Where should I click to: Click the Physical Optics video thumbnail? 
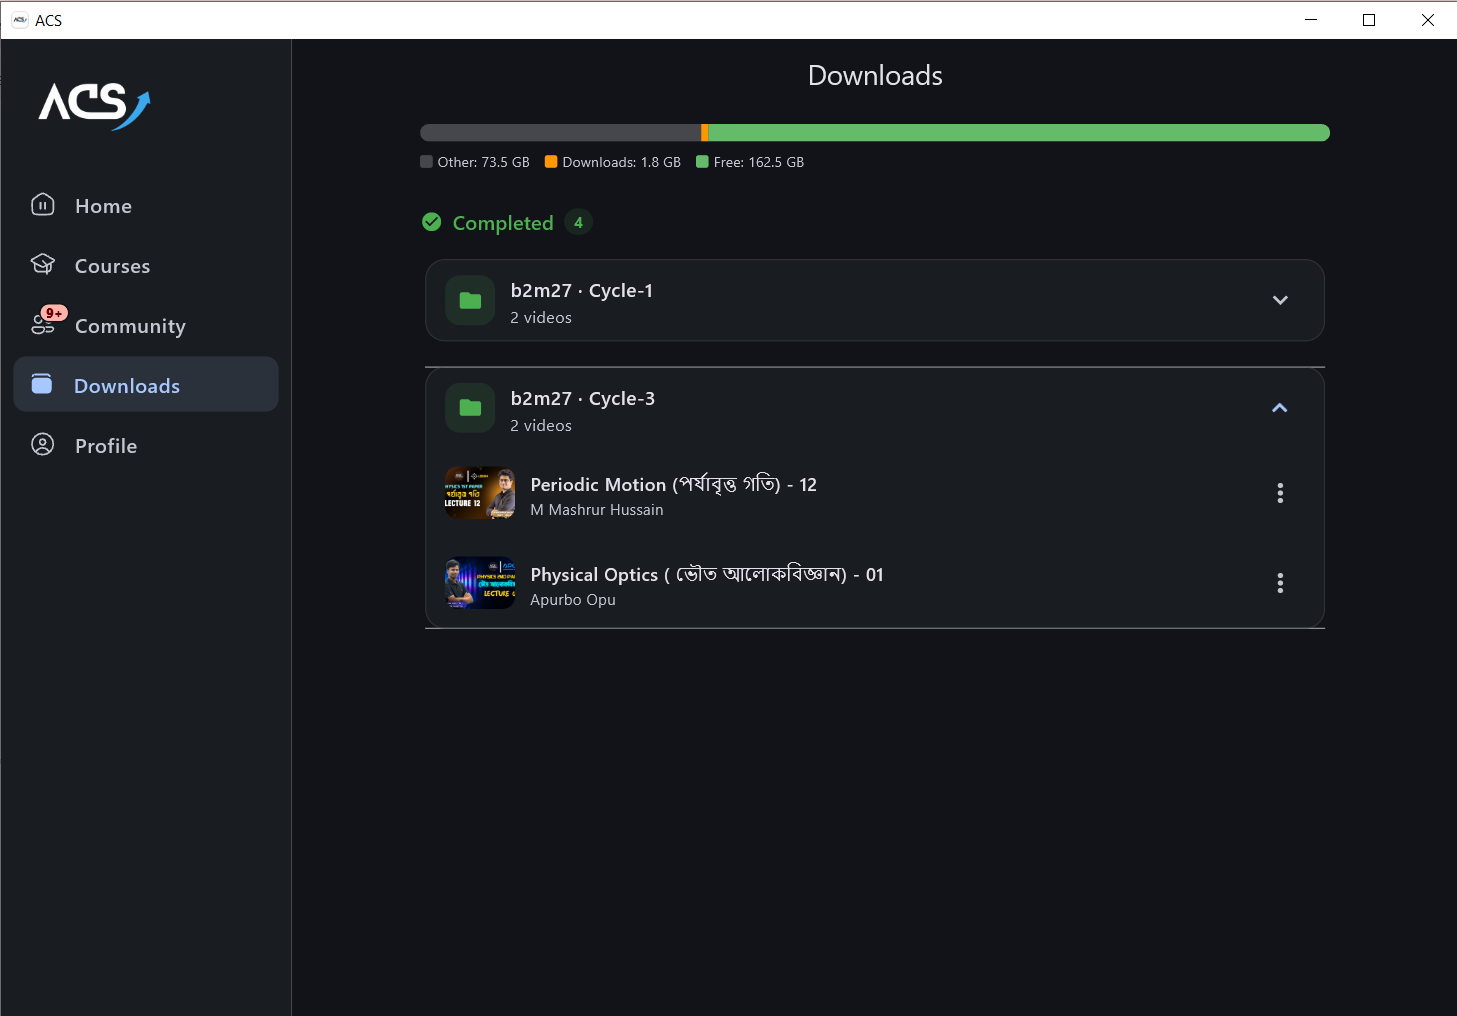pos(480,583)
